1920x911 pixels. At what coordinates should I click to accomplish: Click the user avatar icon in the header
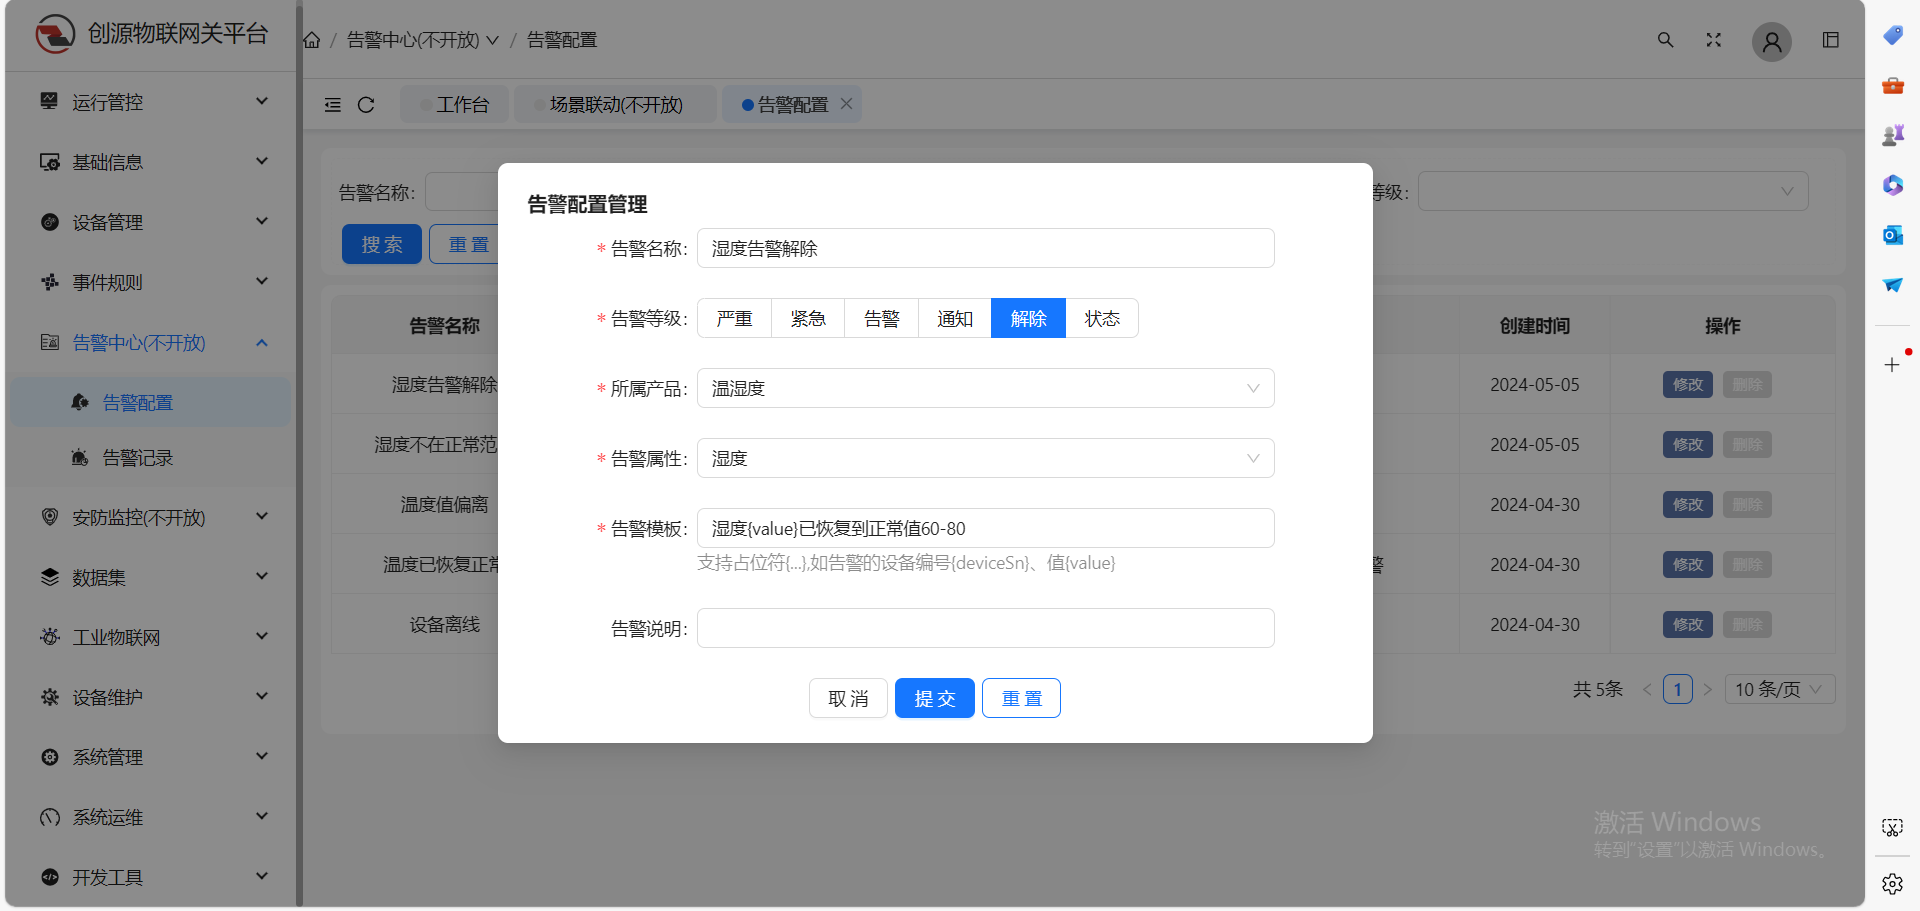pyautogui.click(x=1771, y=42)
